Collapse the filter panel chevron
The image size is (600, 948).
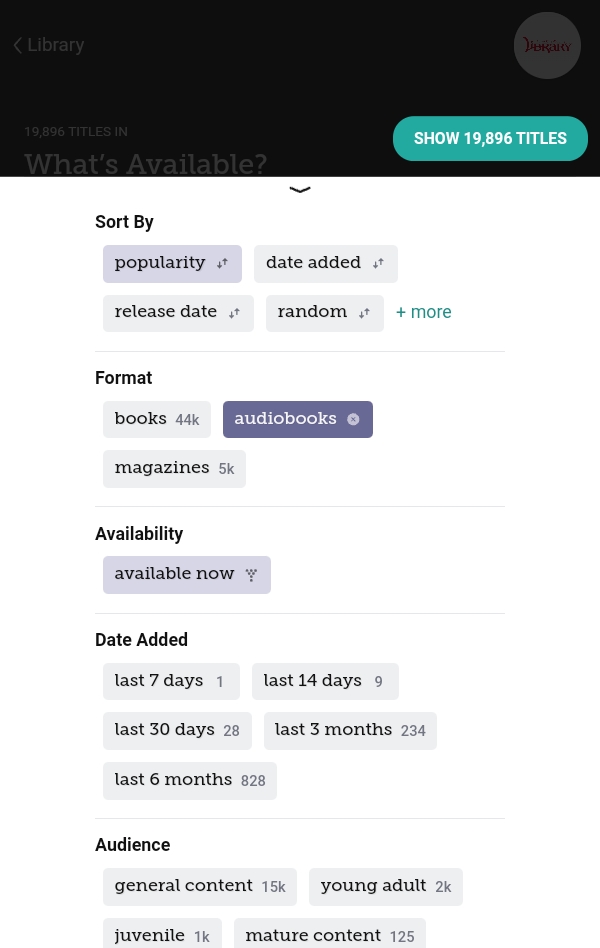point(300,189)
